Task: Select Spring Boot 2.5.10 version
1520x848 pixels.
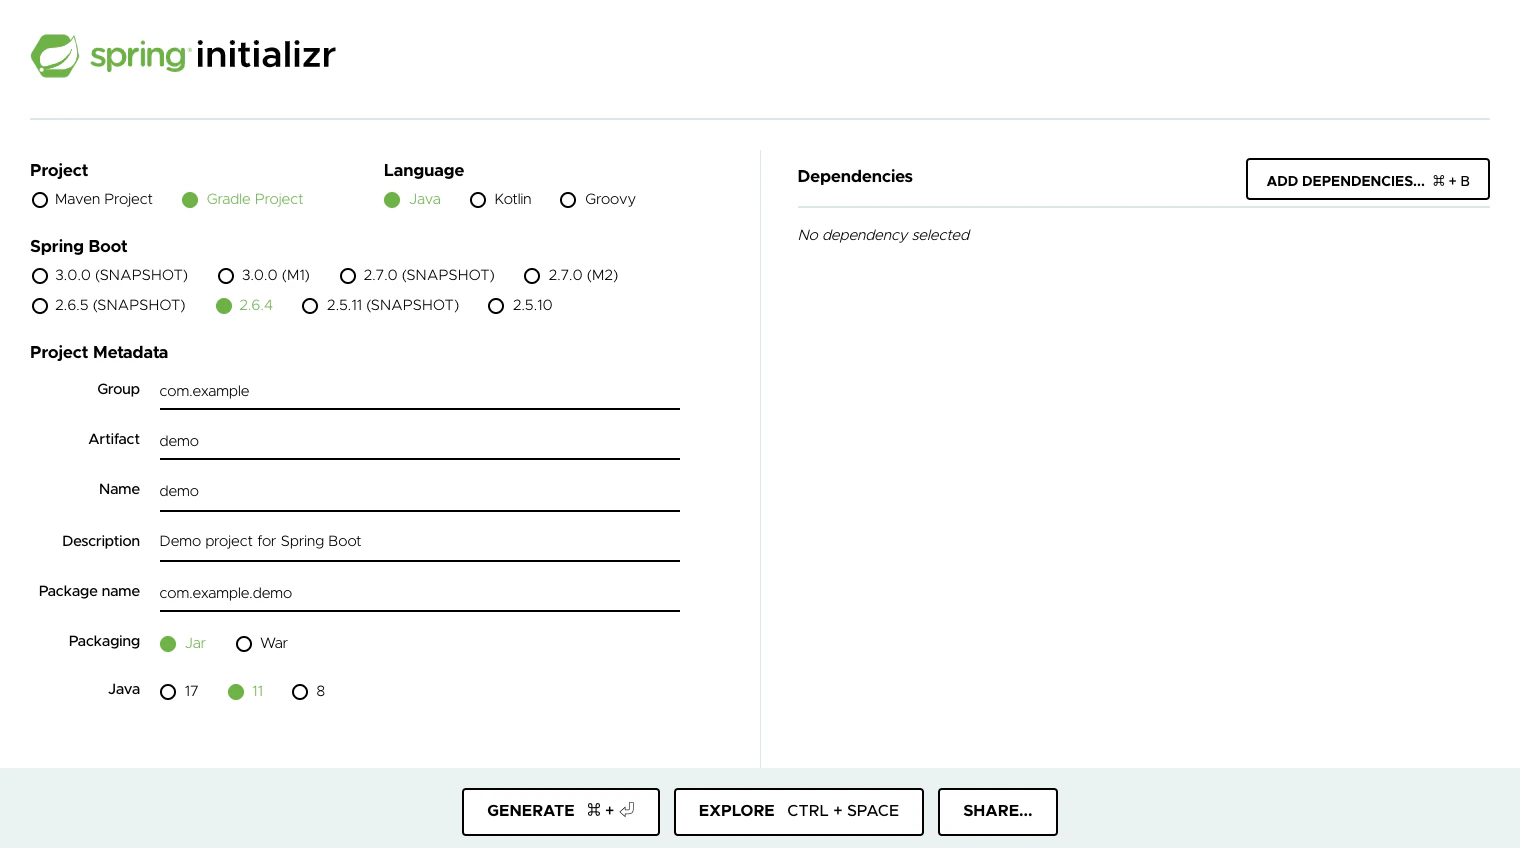Action: point(520,305)
